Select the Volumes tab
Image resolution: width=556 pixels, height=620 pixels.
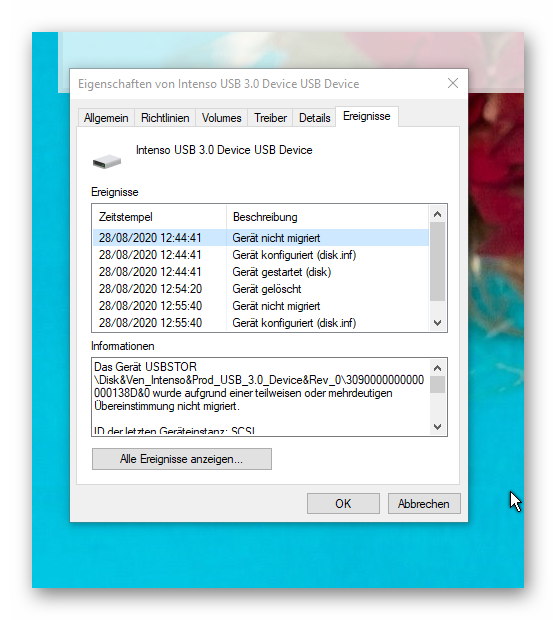[x=221, y=118]
